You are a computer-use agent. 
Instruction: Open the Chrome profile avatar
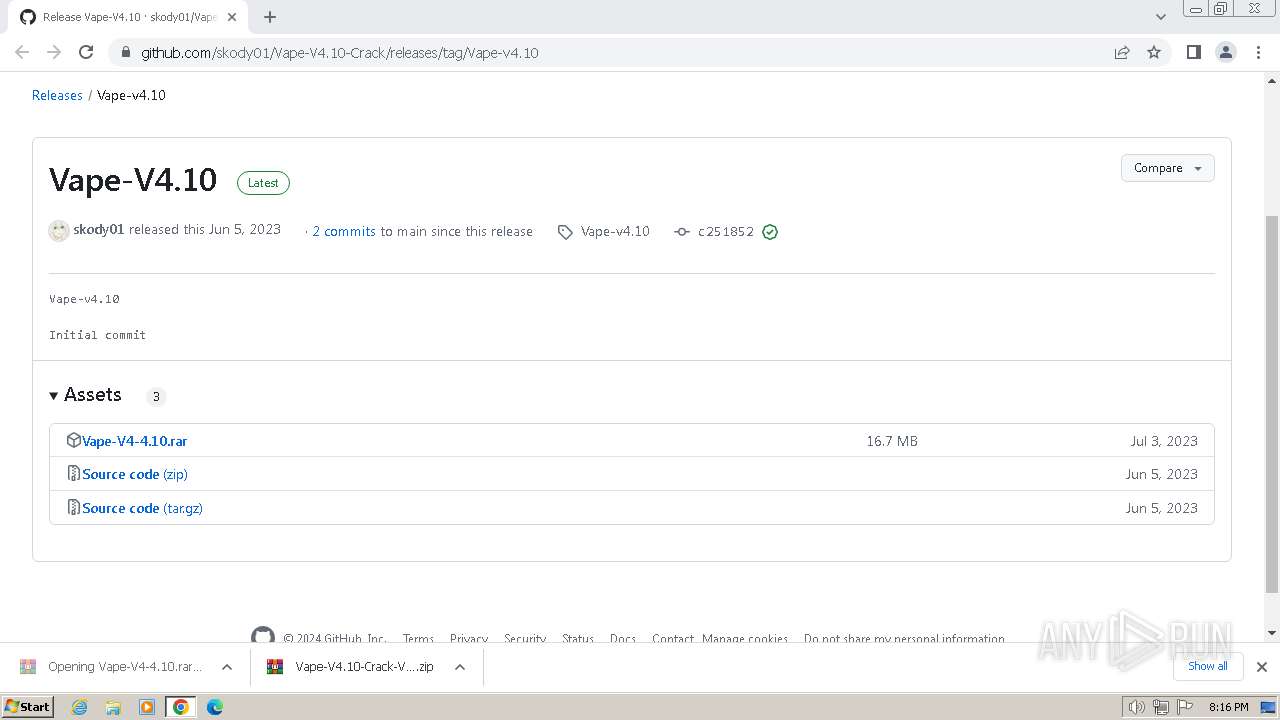tap(1226, 52)
